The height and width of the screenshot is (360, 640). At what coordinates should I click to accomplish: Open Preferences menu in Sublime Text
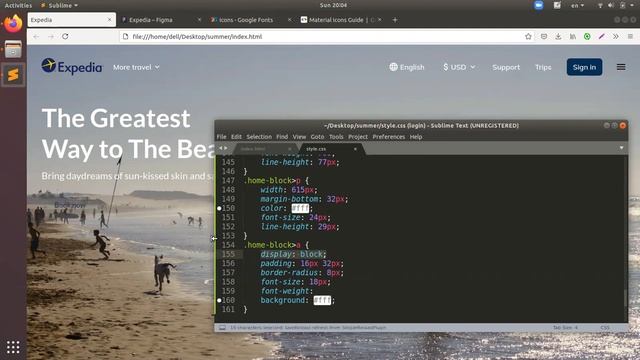[389, 137]
